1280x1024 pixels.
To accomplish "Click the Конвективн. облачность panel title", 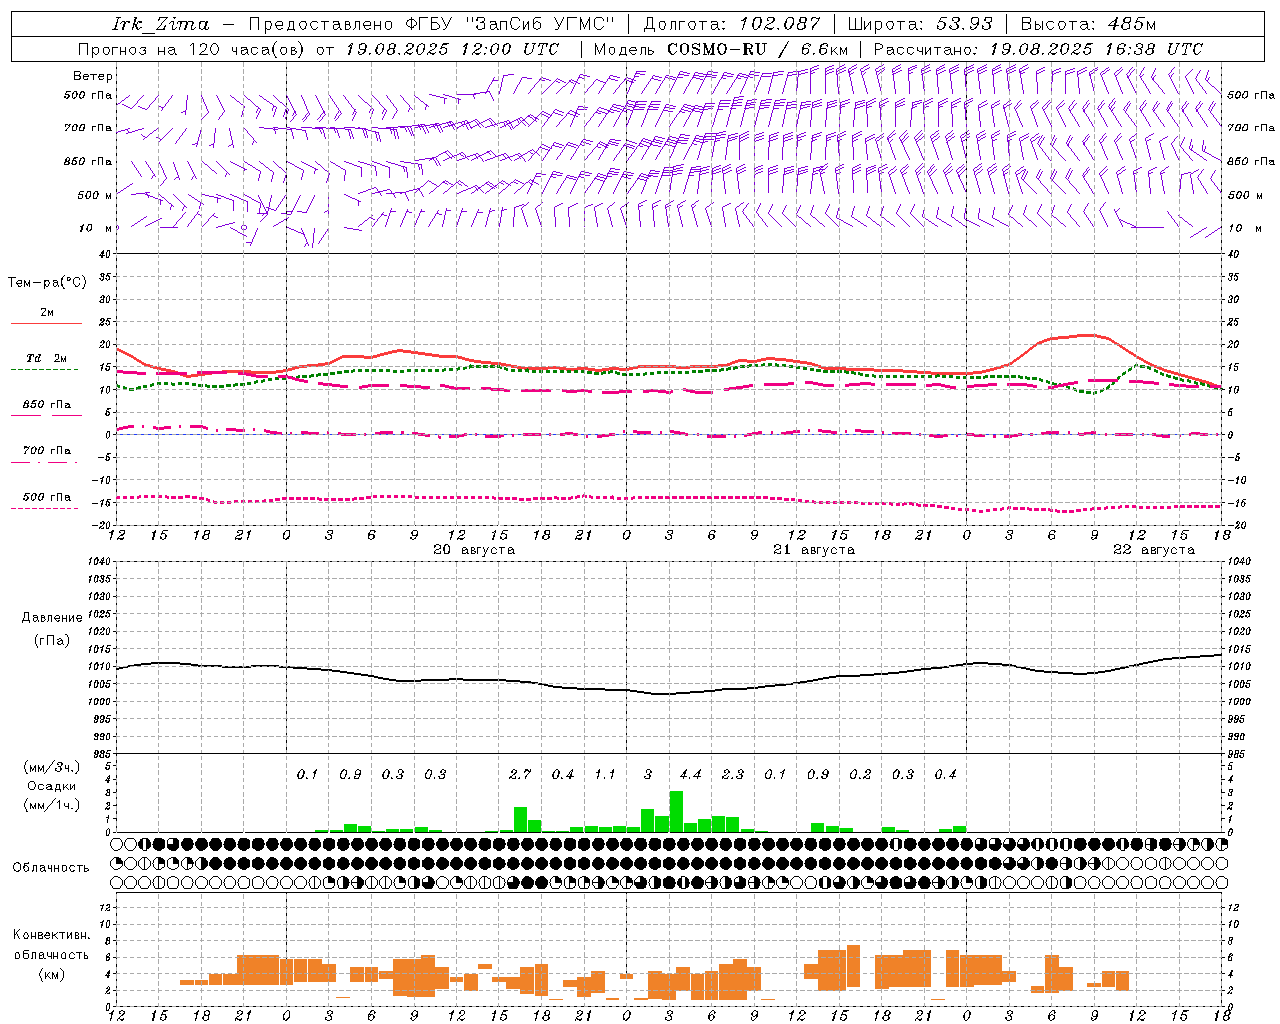I will pos(51,945).
